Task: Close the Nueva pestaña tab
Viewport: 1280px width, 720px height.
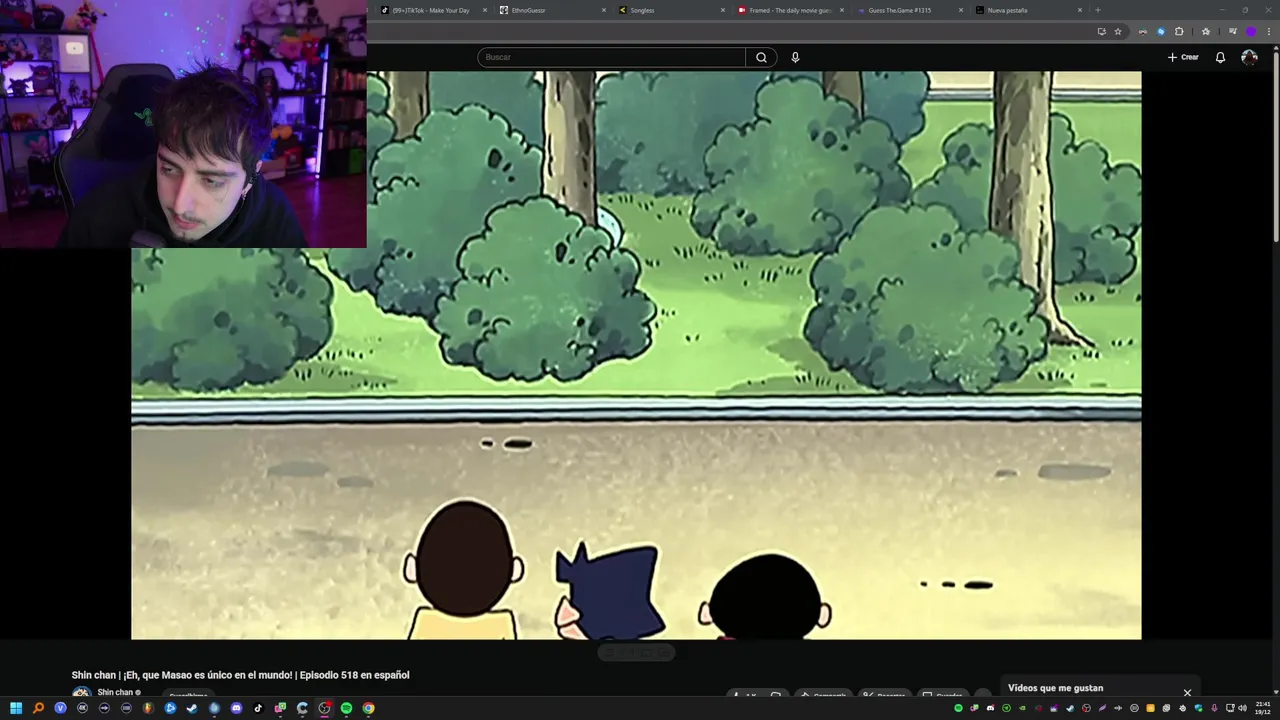Action: 1080,10
